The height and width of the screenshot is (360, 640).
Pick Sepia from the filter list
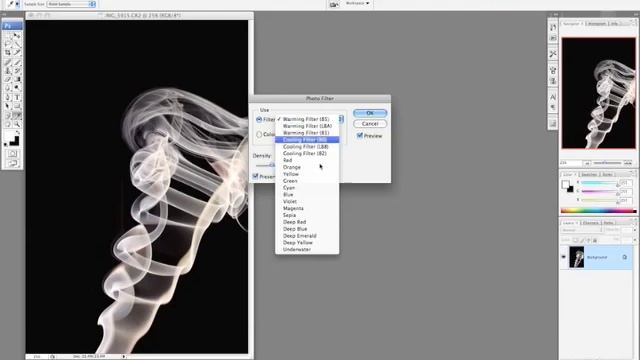point(307,215)
